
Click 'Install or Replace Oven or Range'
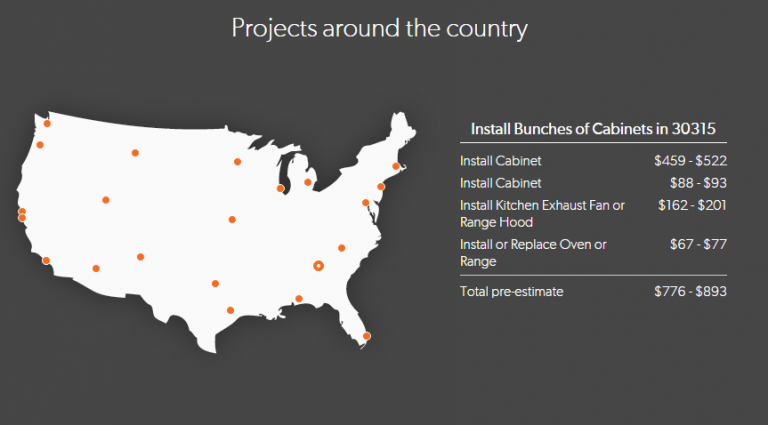coord(533,253)
